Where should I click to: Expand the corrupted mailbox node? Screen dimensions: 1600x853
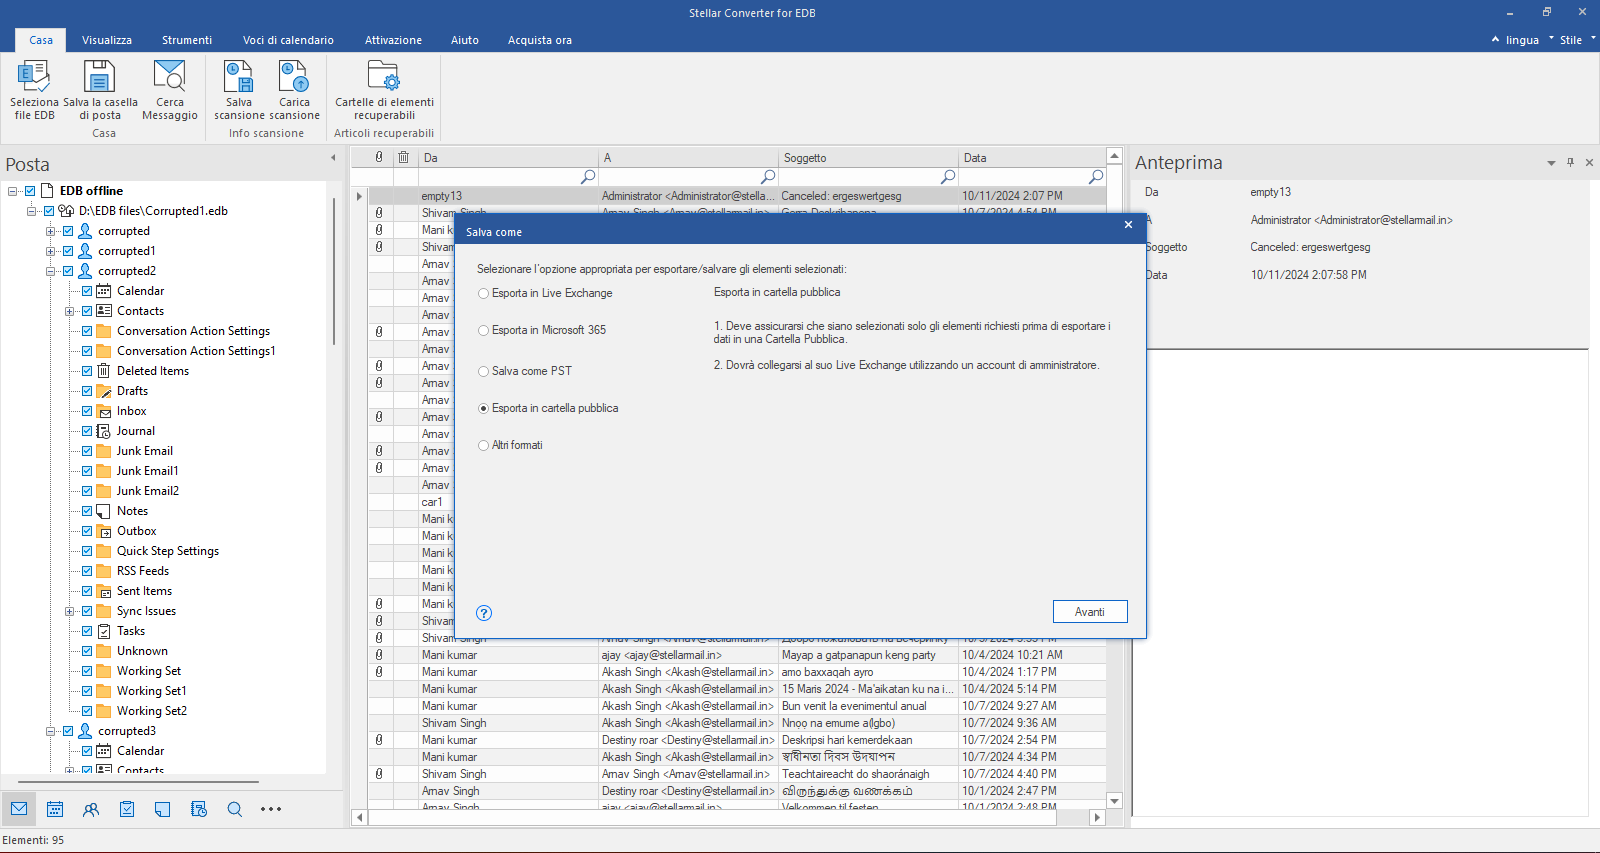click(50, 231)
